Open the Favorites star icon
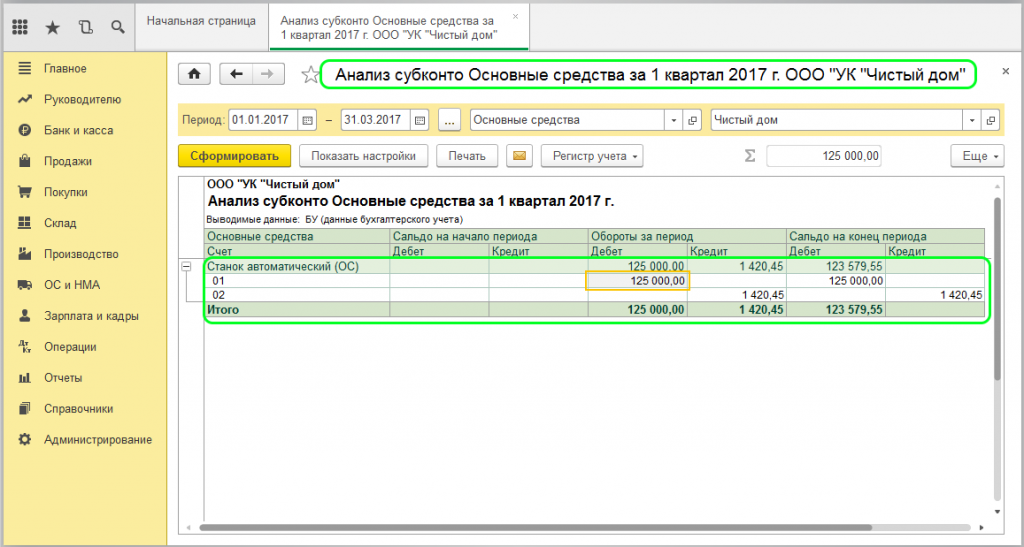Image resolution: width=1024 pixels, height=547 pixels. [52, 27]
